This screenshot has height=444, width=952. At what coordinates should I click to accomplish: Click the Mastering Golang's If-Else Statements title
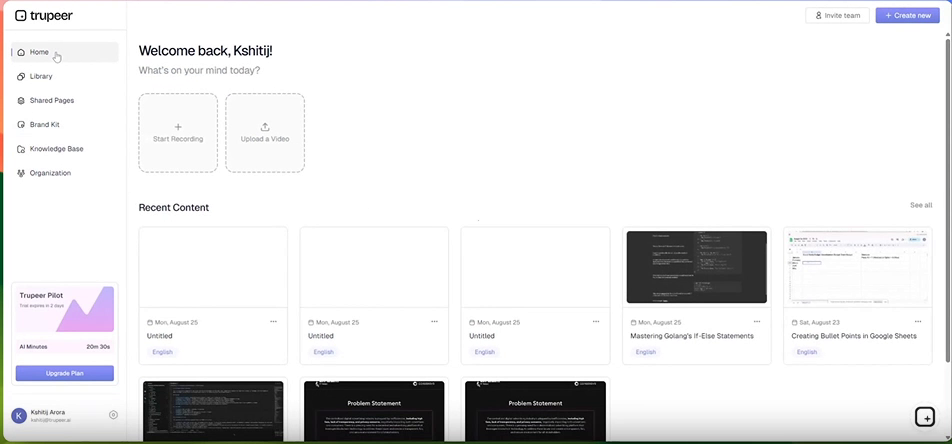click(x=692, y=336)
